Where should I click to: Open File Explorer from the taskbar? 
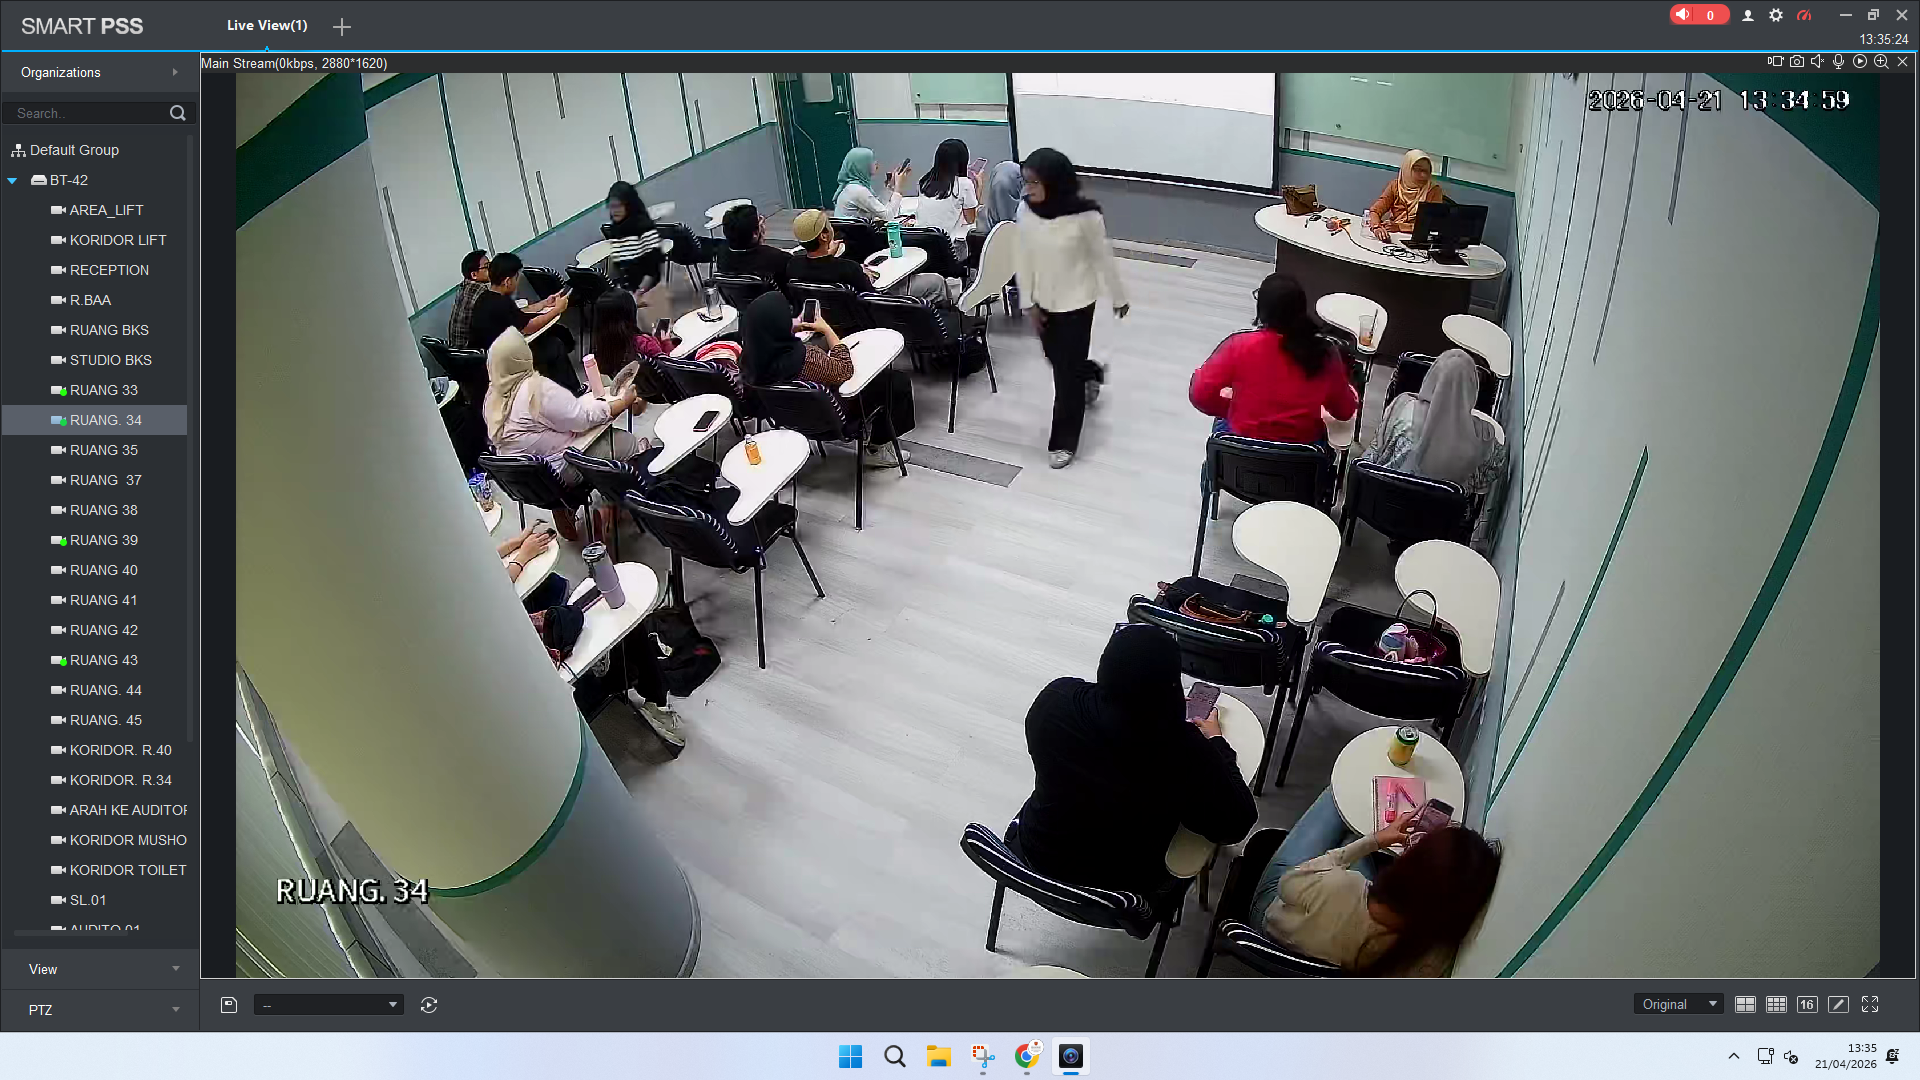pos(939,1056)
